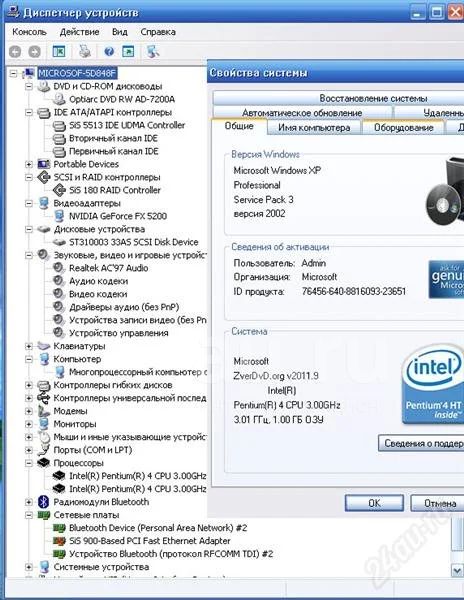Click the Порты (COM и LPT) icon

[44, 450]
